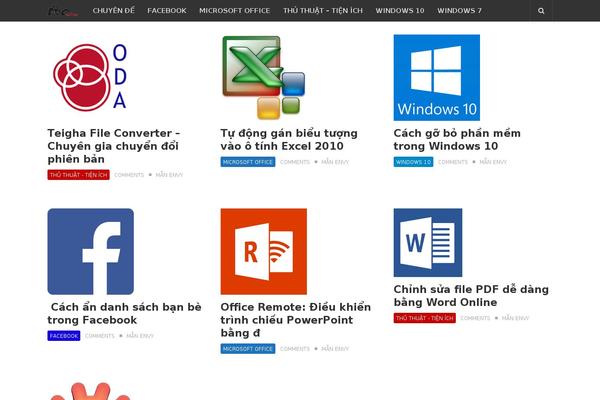Click red THỦ THUẬT tag under Teigha article

[78, 175]
